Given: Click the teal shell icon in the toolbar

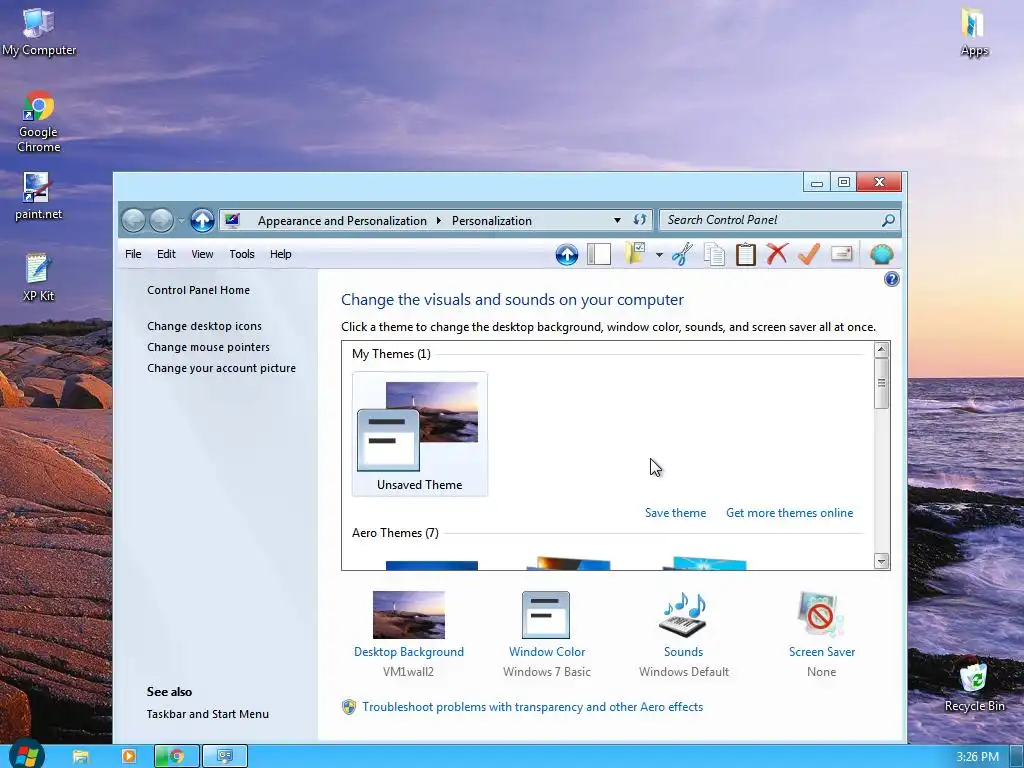Looking at the screenshot, I should [881, 254].
